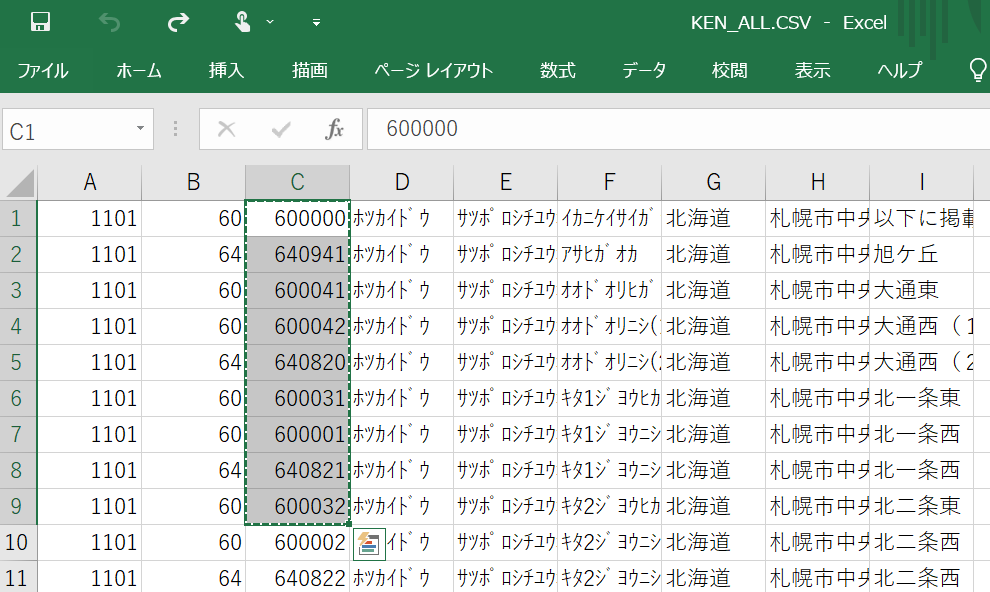Click cell D1 containing ﾎｯｶｲﾄﾞｳ
This screenshot has width=990, height=592.
click(x=402, y=218)
